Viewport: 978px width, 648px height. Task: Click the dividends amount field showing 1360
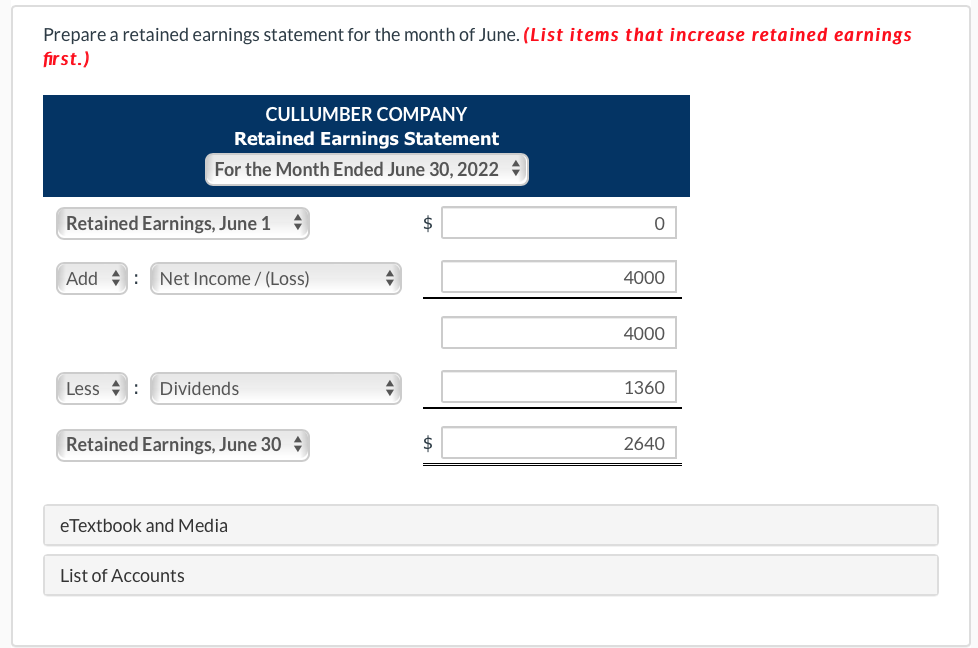pyautogui.click(x=559, y=387)
